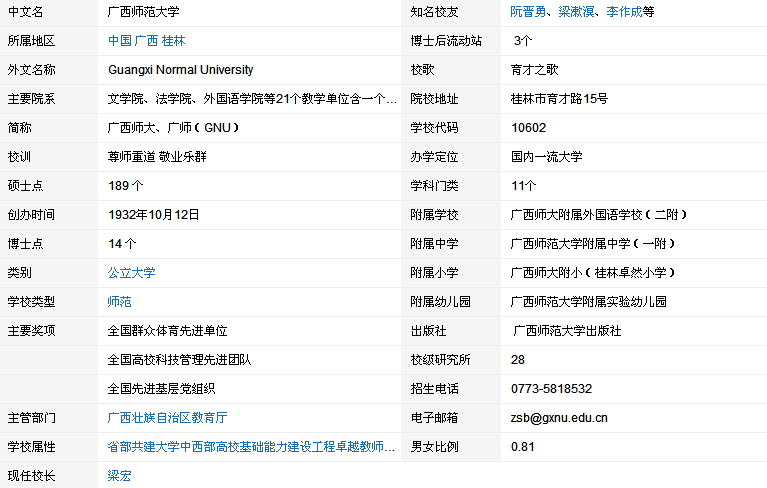The width and height of the screenshot is (767, 488).
Task: Click the 国内一流大学 positioning value
Action: [x=546, y=157]
